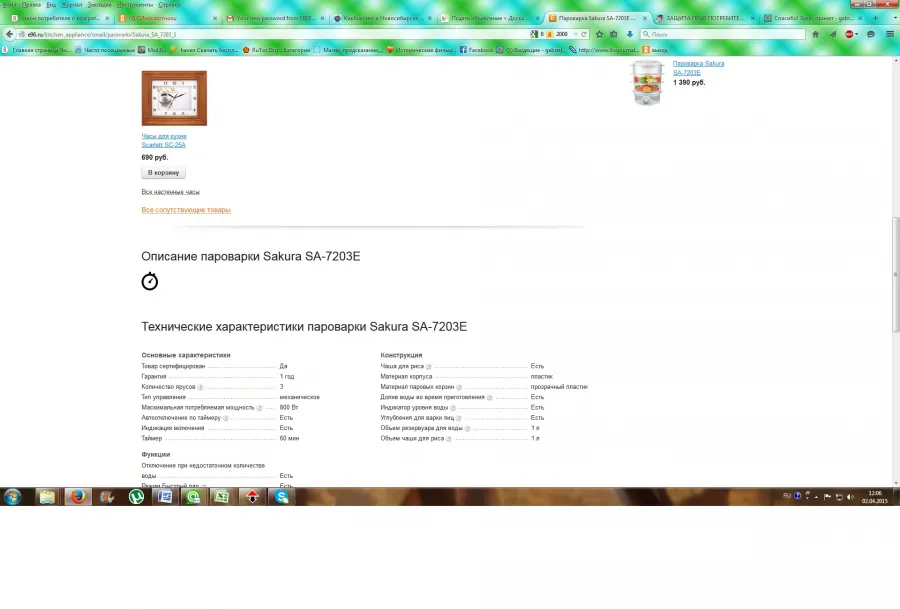
Task: Open Skype from the taskbar
Action: (x=281, y=496)
